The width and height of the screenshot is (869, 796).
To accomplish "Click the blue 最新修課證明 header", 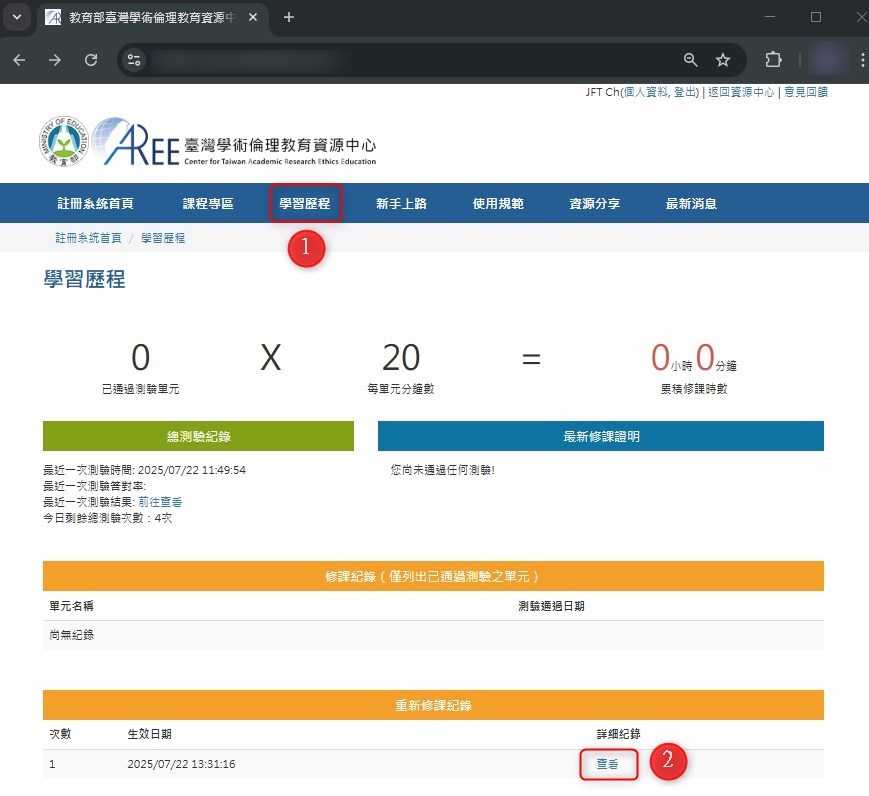I will (601, 436).
